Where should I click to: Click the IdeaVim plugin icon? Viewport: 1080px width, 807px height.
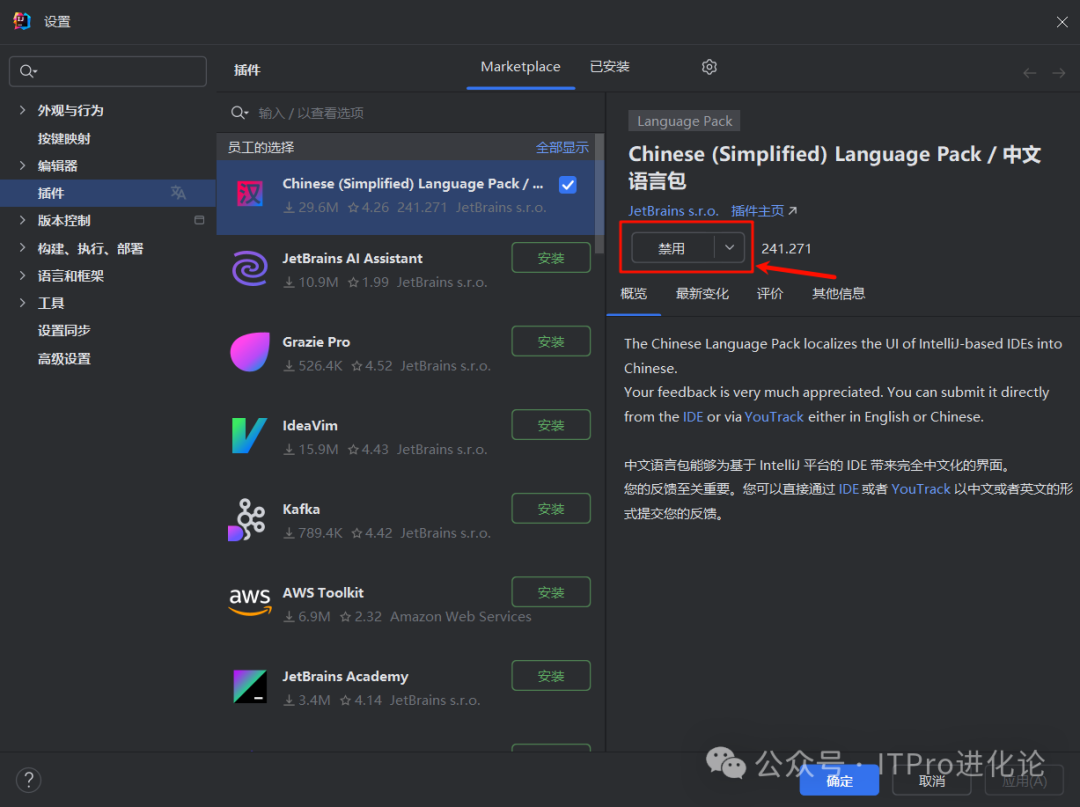(x=249, y=436)
